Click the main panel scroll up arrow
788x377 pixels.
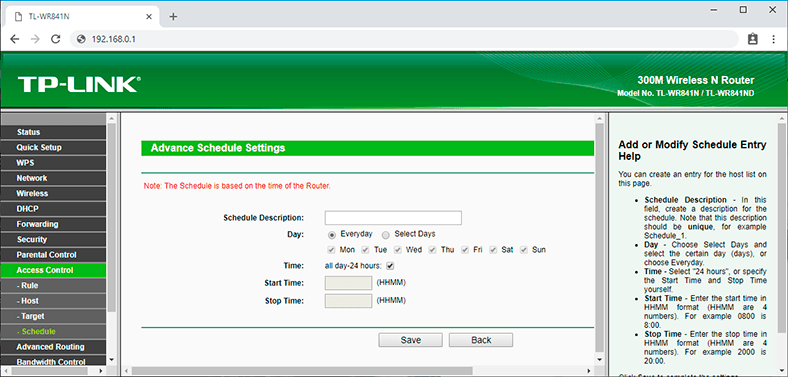pos(599,119)
